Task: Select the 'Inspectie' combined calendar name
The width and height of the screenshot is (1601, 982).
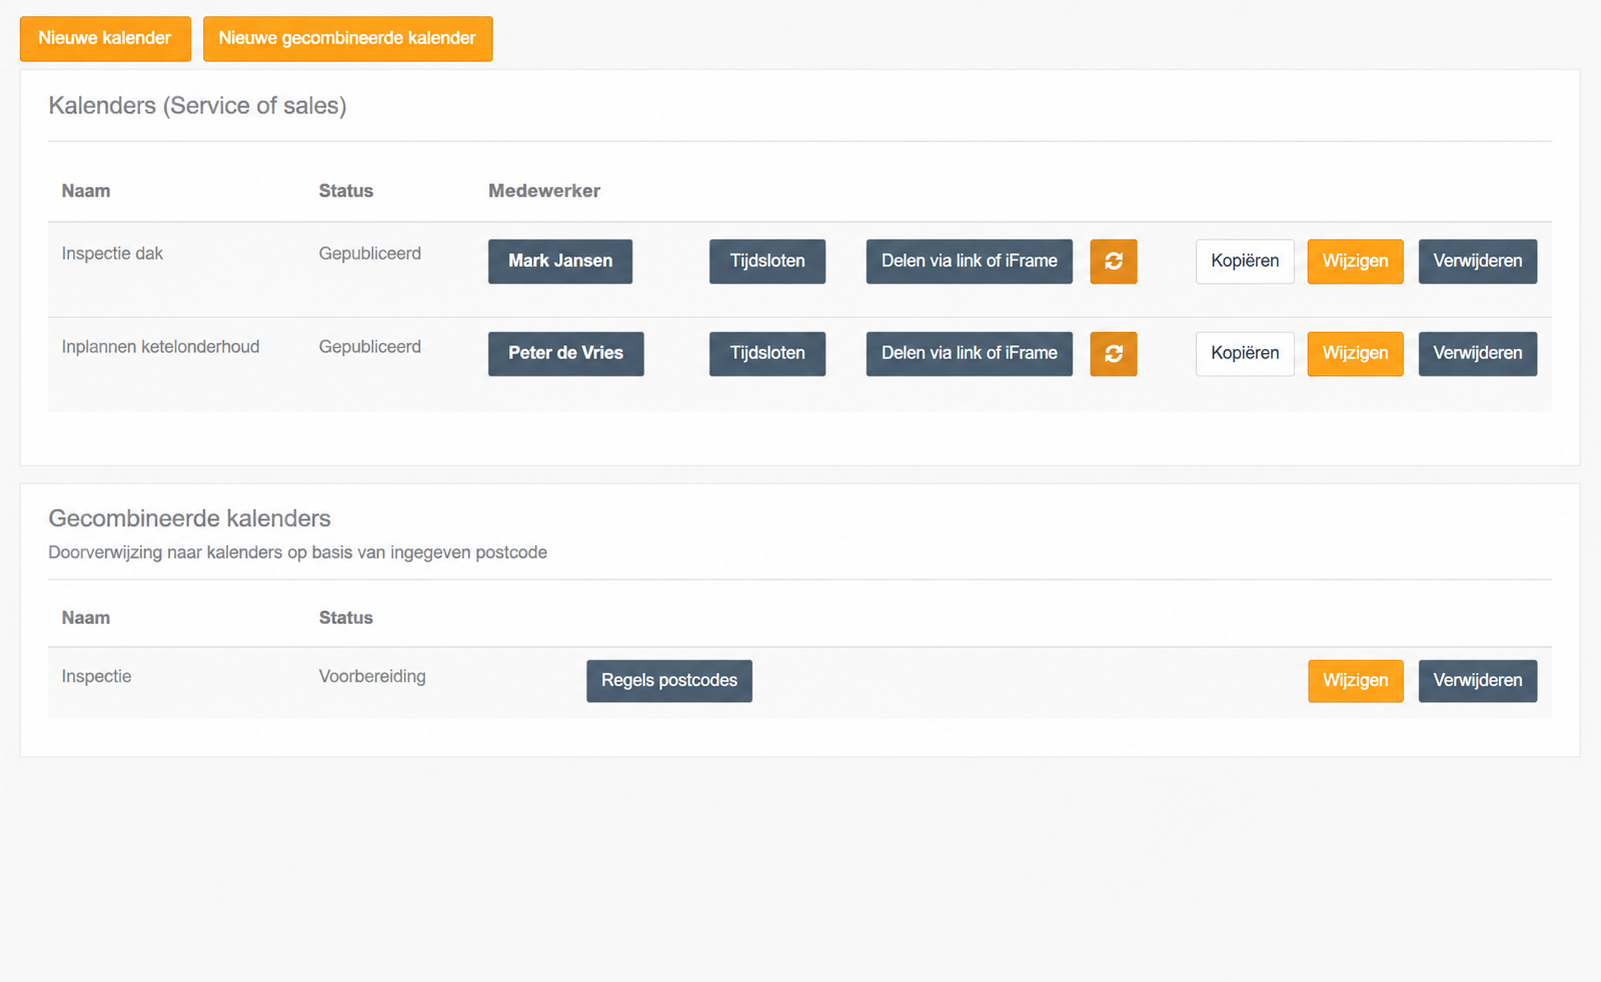Action: [96, 677]
